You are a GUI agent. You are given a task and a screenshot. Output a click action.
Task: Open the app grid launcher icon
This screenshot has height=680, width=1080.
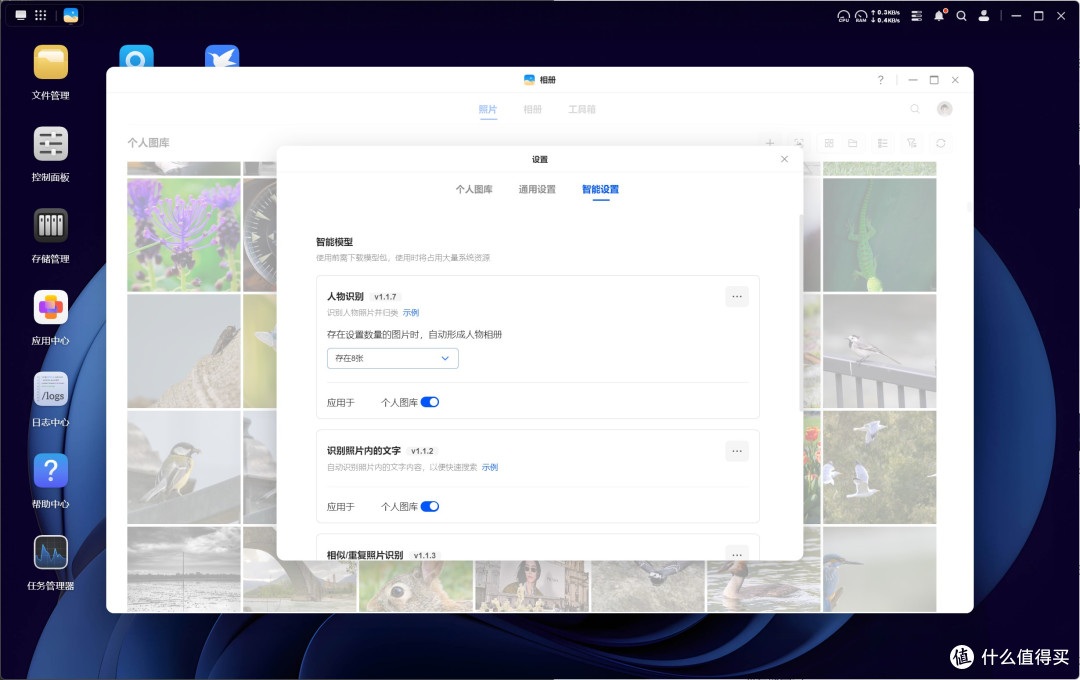[41, 15]
